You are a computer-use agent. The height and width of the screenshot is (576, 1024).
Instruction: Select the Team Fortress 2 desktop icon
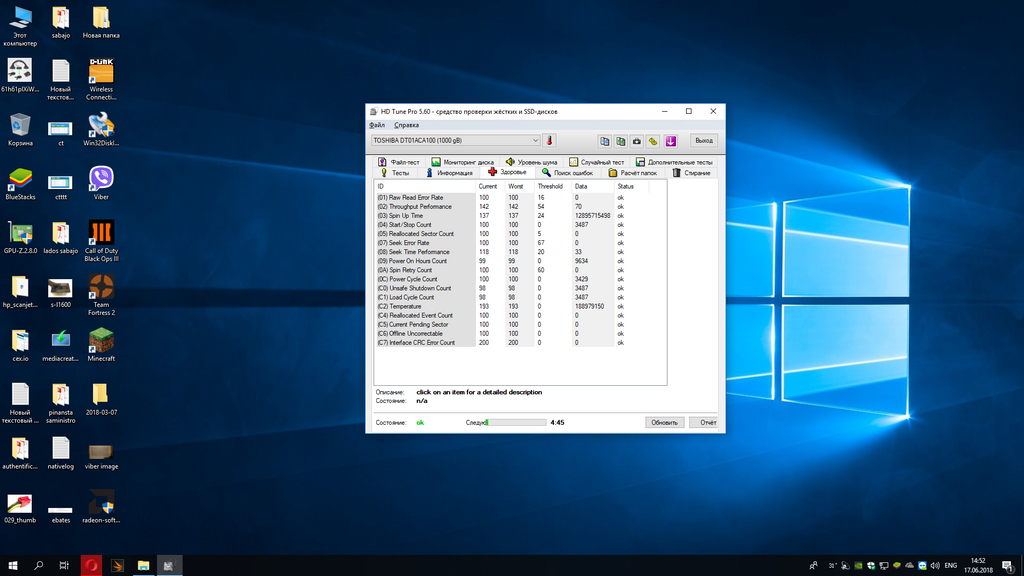click(x=101, y=295)
